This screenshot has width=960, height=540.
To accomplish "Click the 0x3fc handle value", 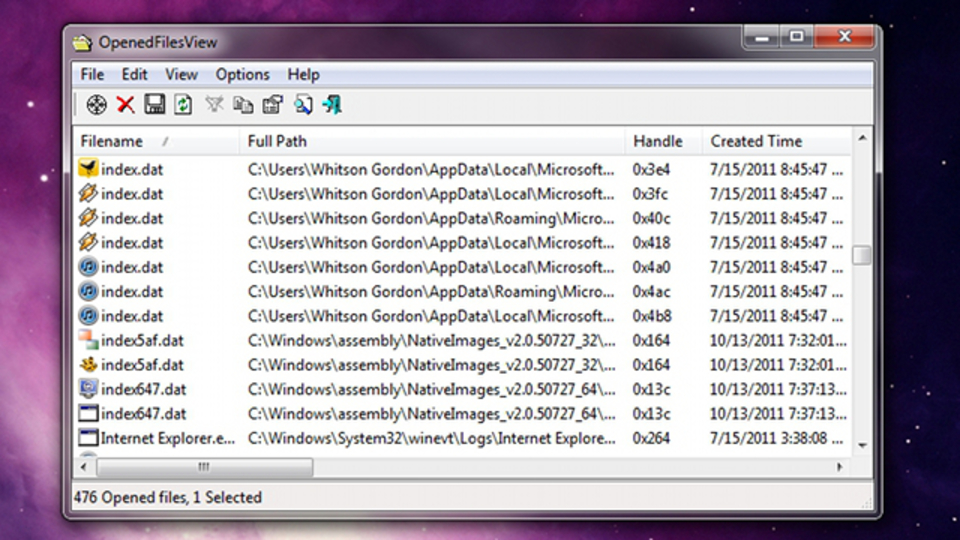I will tap(650, 194).
